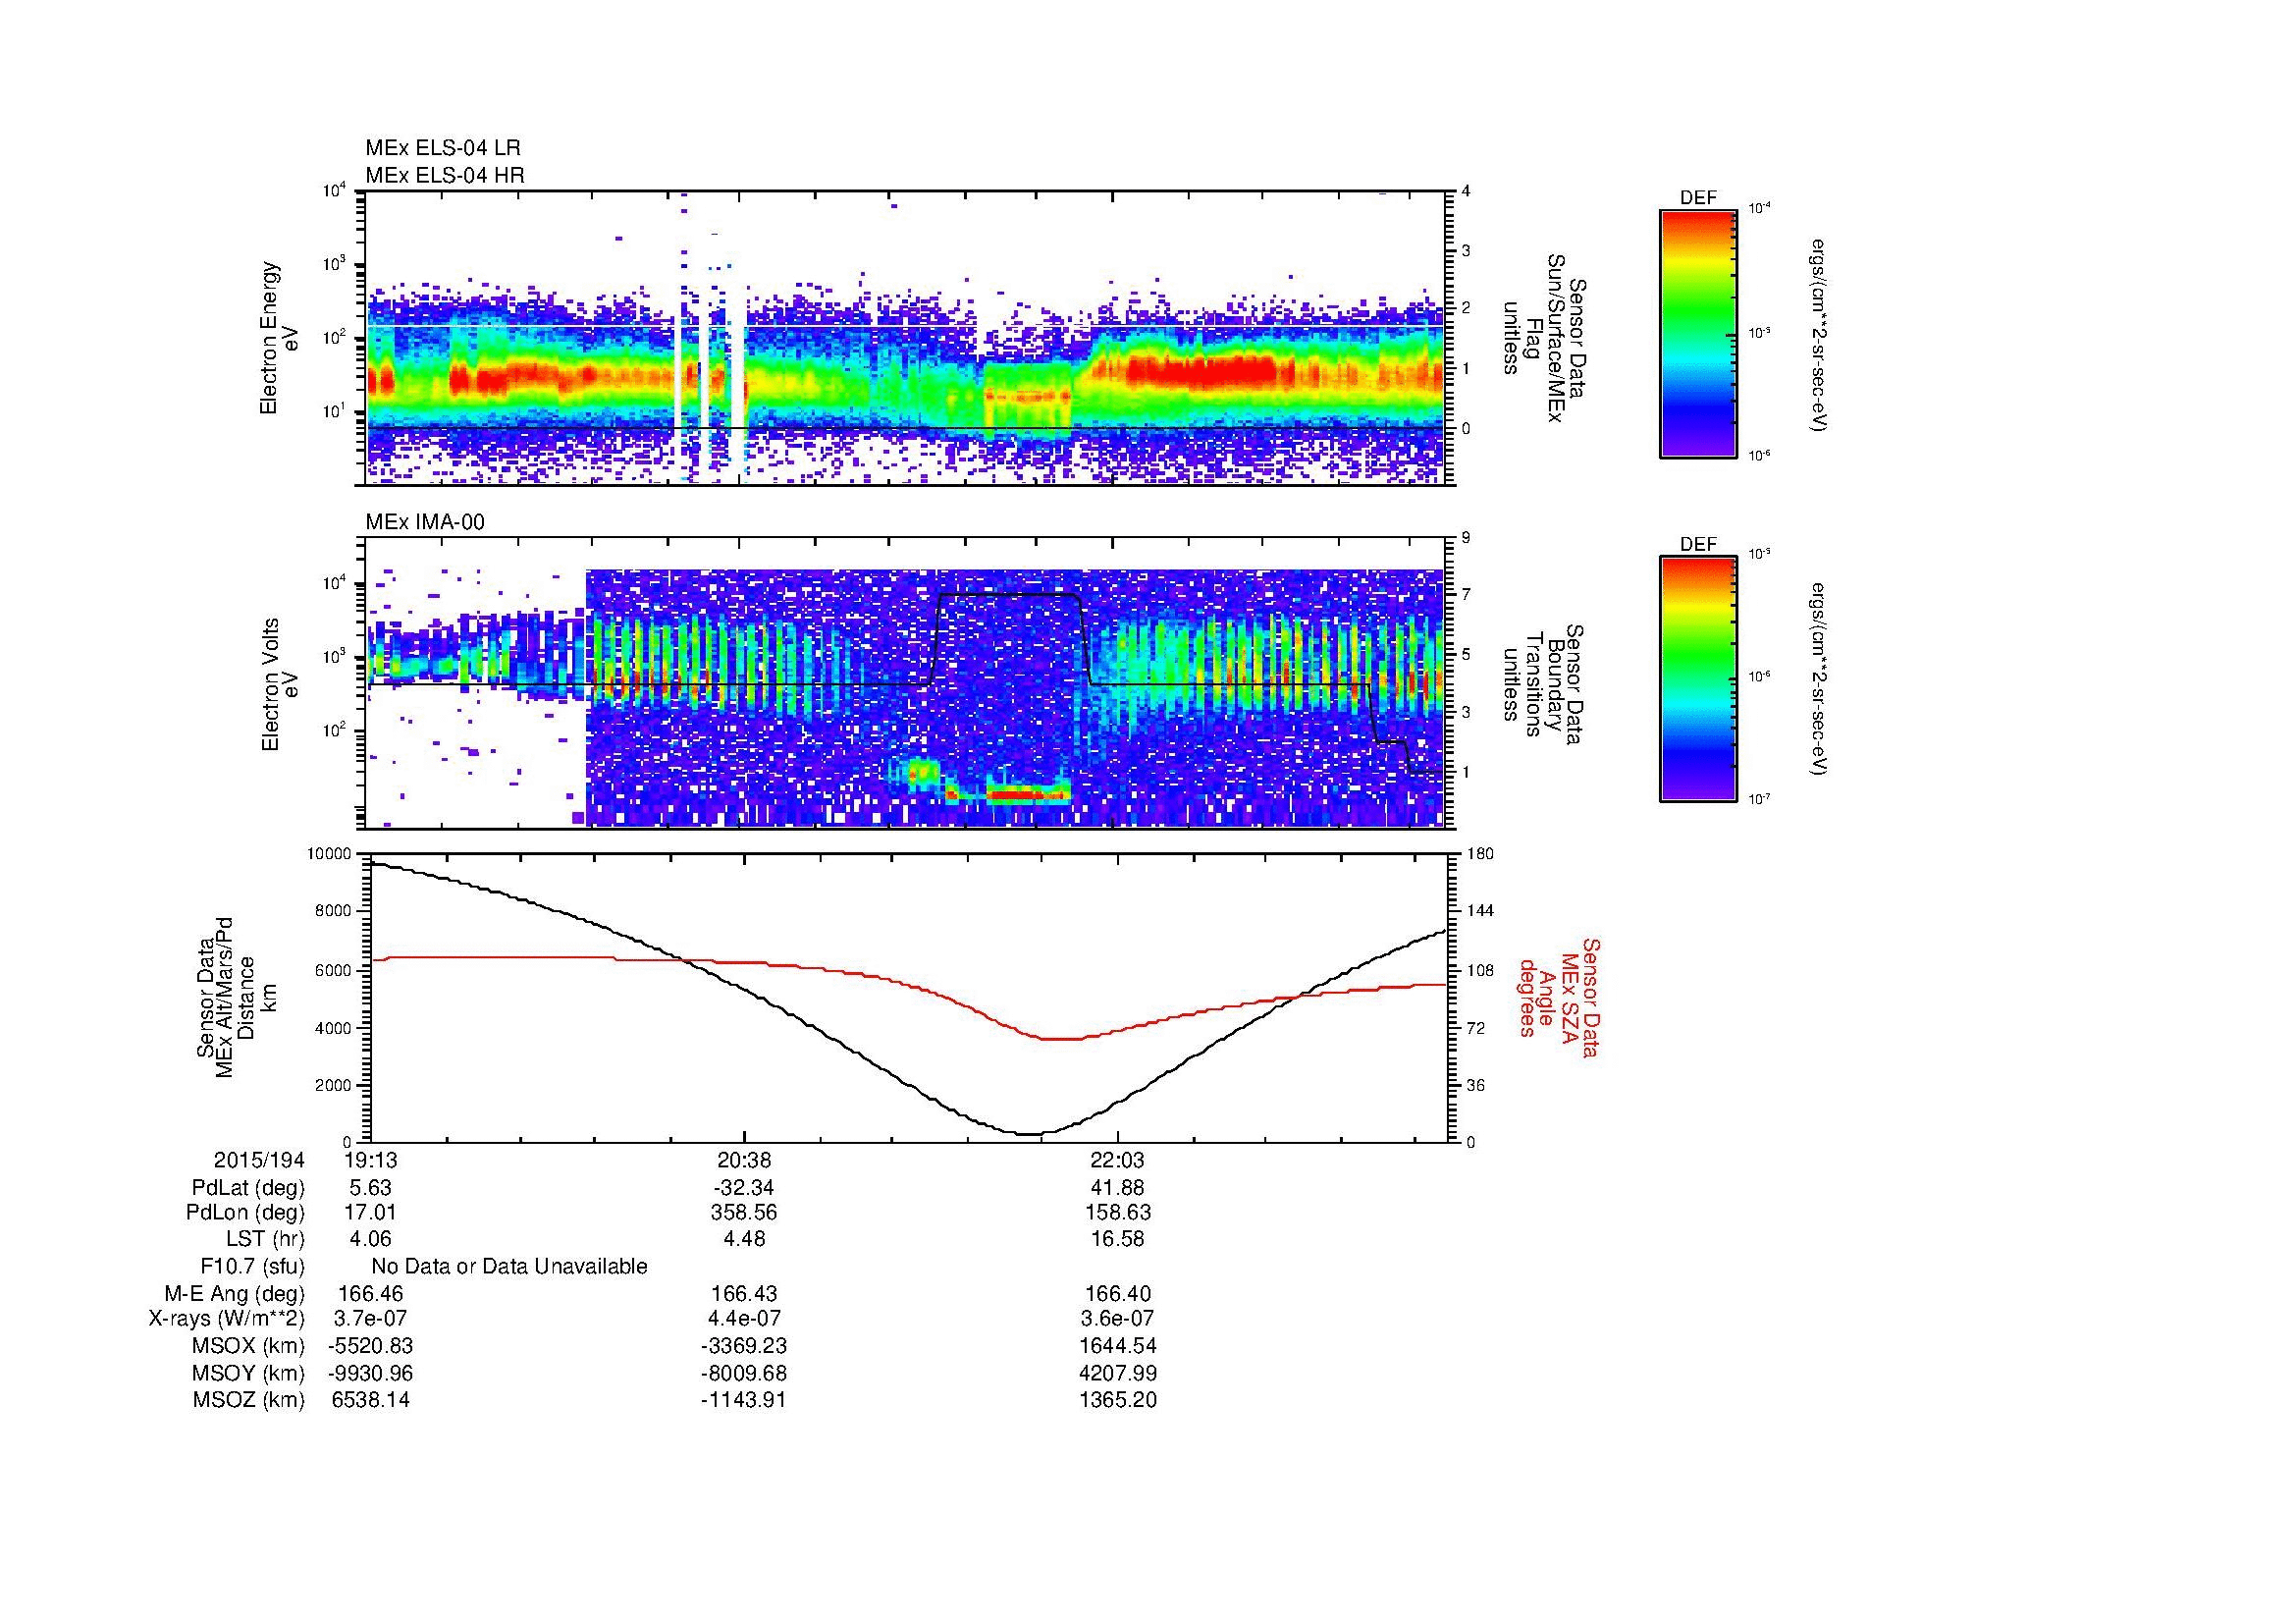Click MSOY value 4207.99

click(1117, 1373)
